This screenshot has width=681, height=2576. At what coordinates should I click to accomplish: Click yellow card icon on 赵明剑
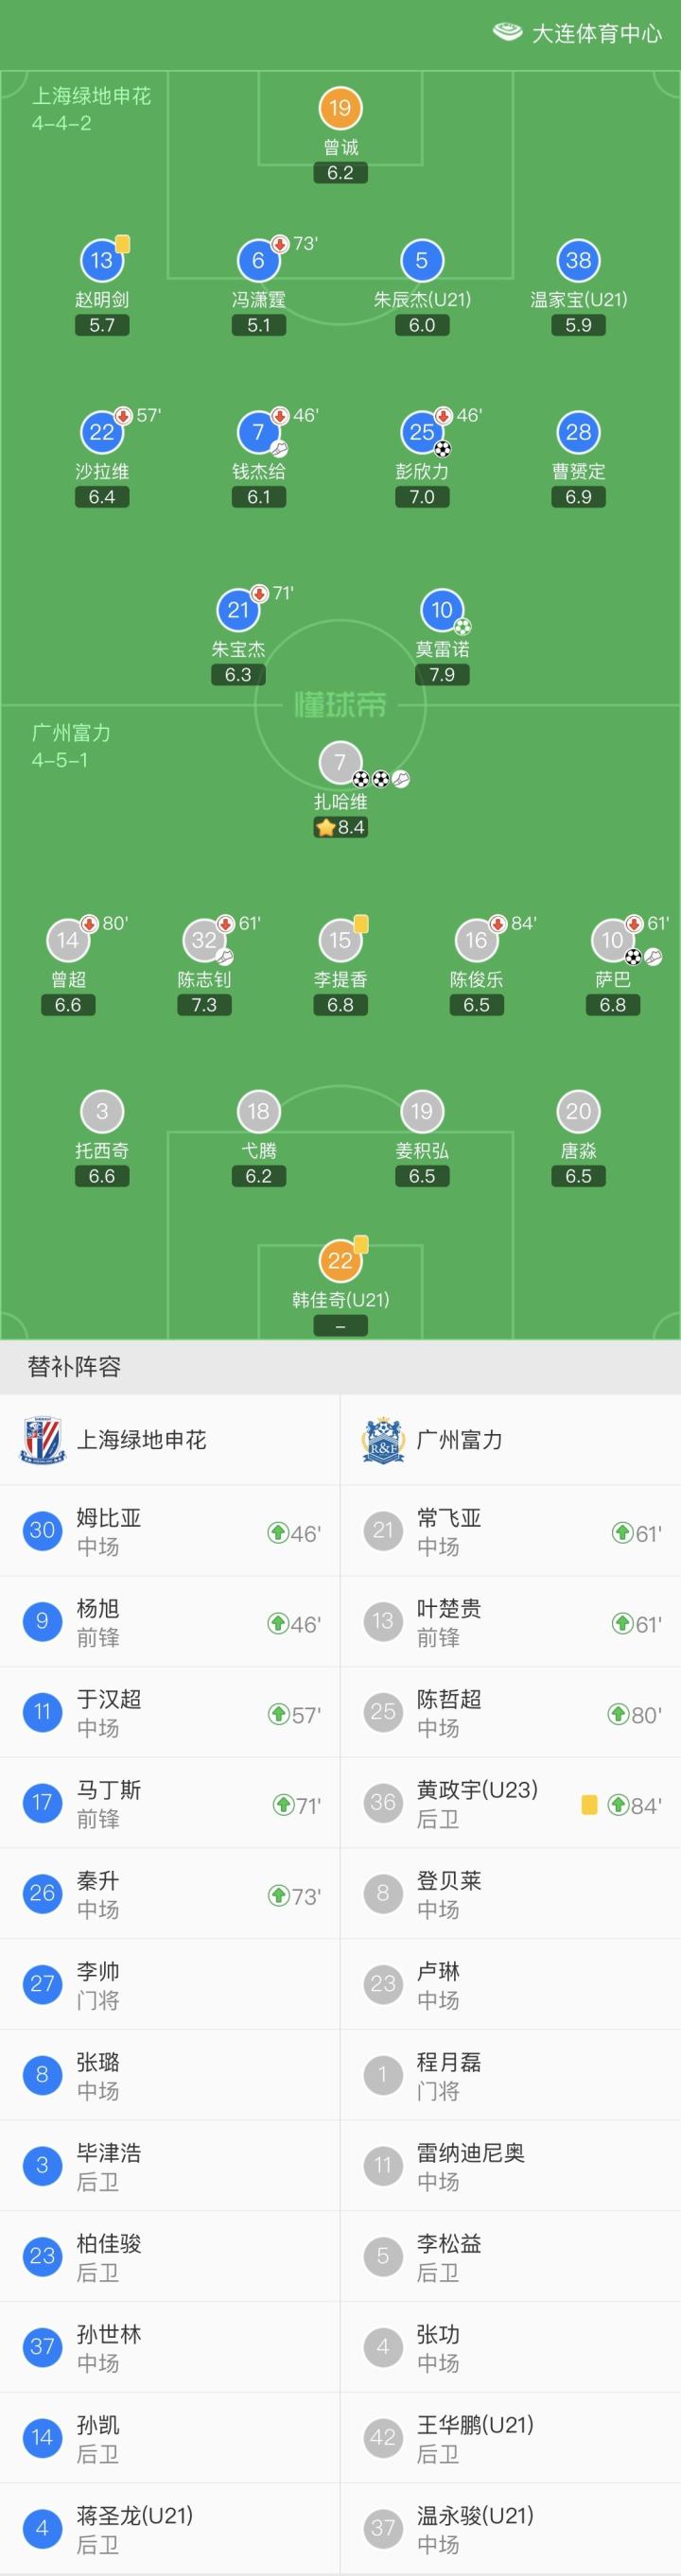123,243
